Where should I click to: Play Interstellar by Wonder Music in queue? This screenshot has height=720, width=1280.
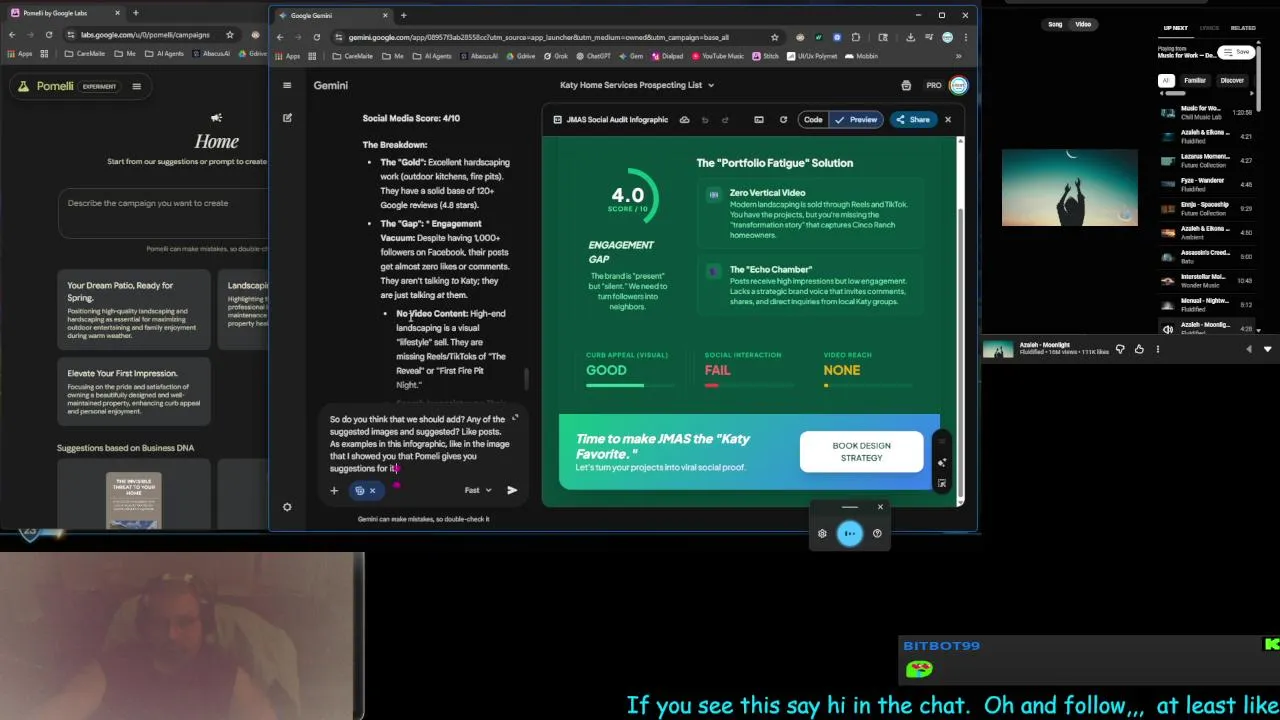tap(1207, 280)
